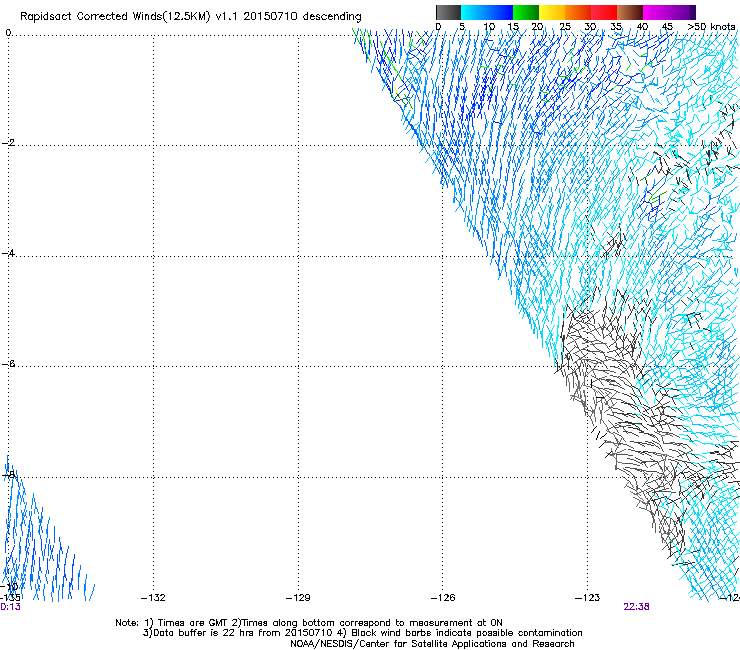Click the '10' label under the color bar

click(489, 26)
